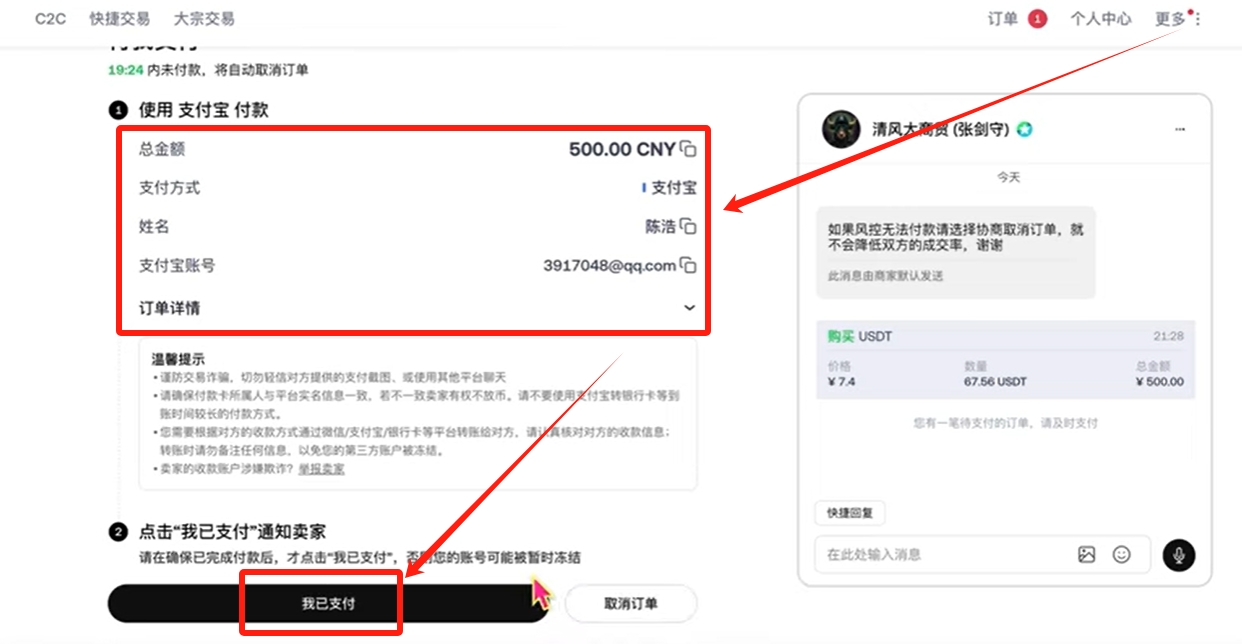This screenshot has width=1242, height=644.
Task: Open 个人中心 personal center
Action: pos(1101,19)
